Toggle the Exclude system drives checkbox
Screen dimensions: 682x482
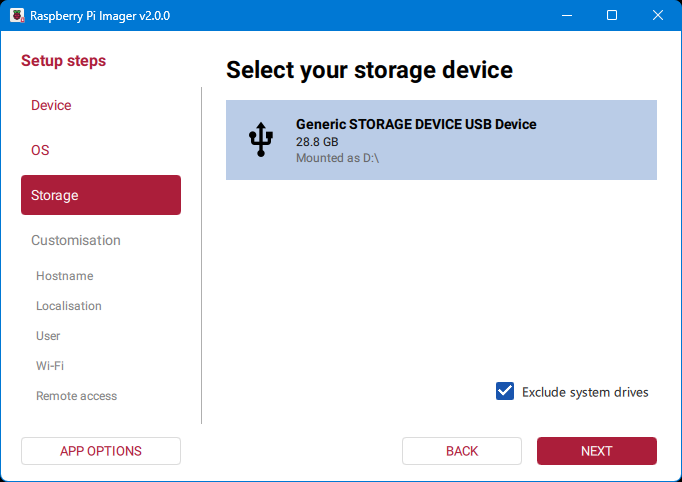(505, 392)
